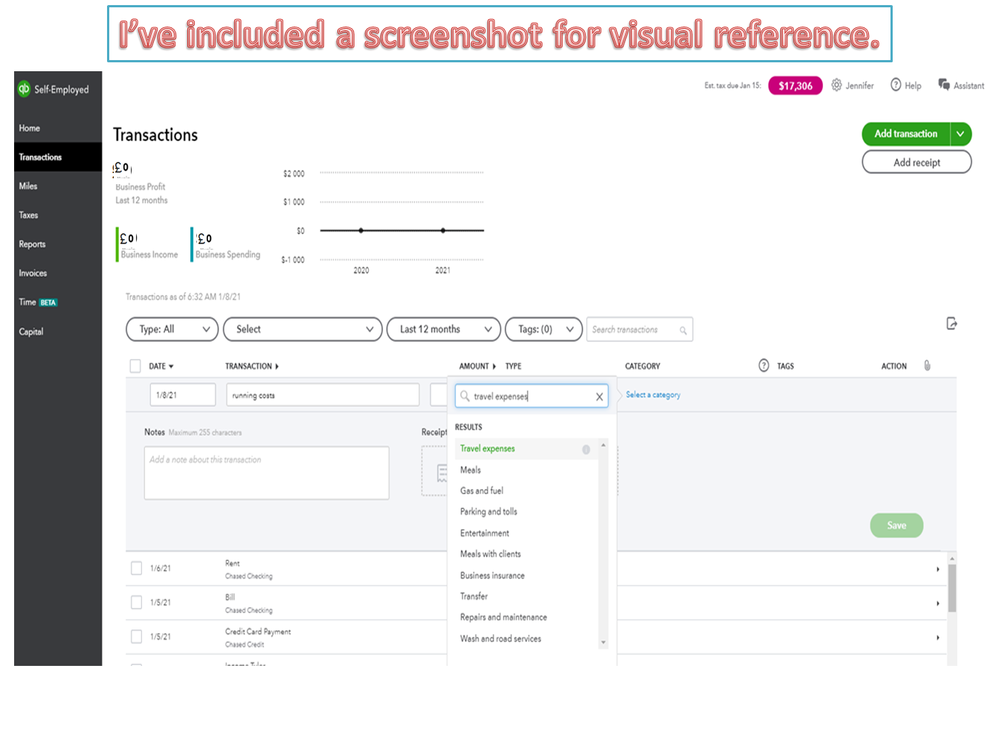Sort by the DATE column header
Screen dimensions: 999x749
pos(161,366)
